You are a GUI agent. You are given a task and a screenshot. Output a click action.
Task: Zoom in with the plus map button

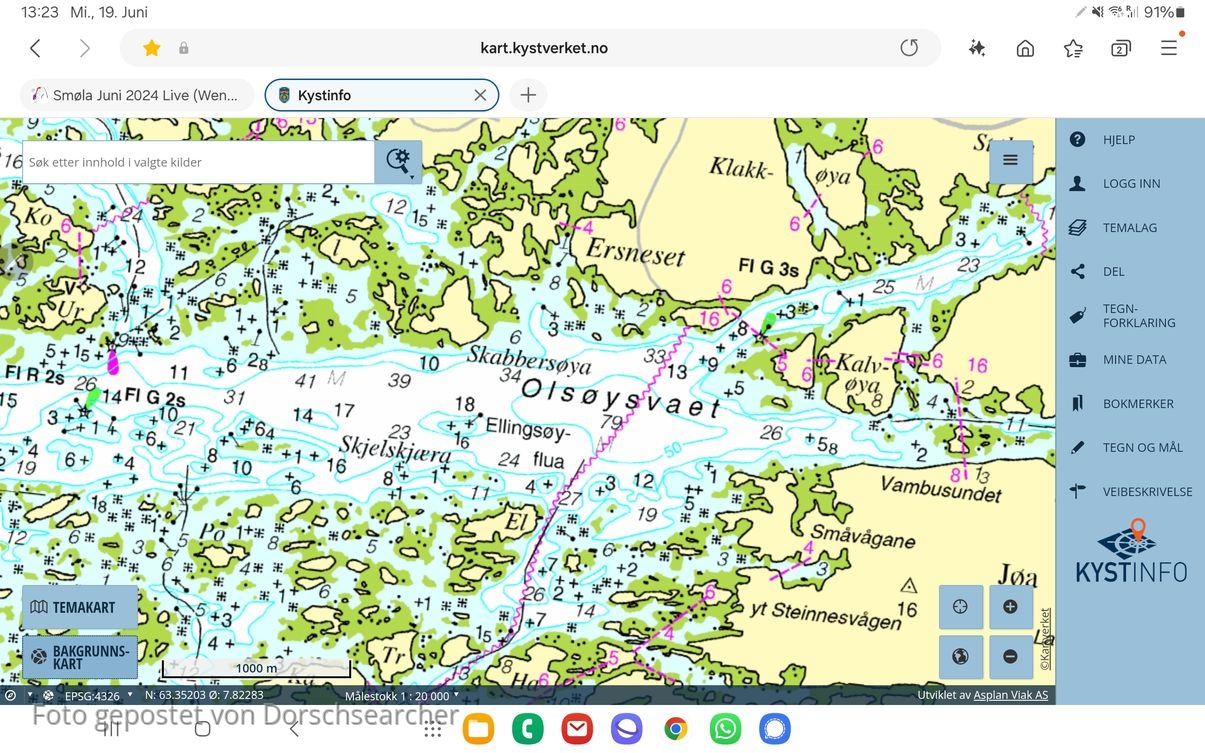coord(1010,607)
